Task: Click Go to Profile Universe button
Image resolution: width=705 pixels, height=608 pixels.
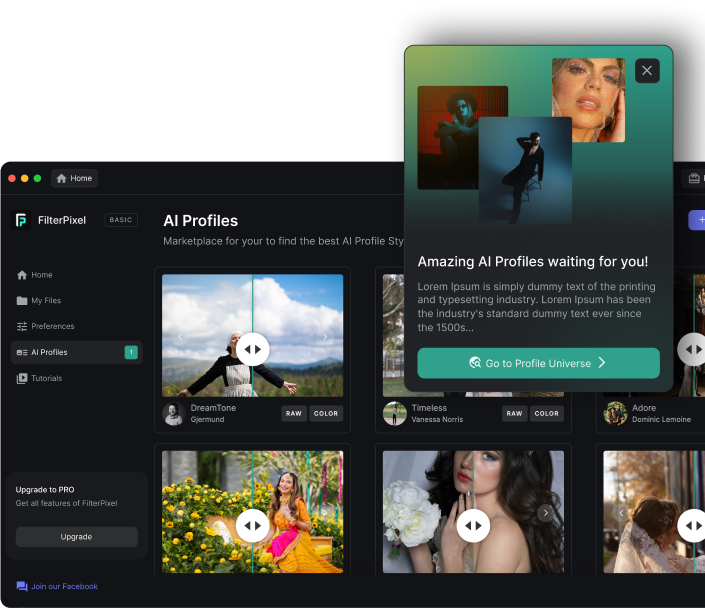Action: (538, 363)
